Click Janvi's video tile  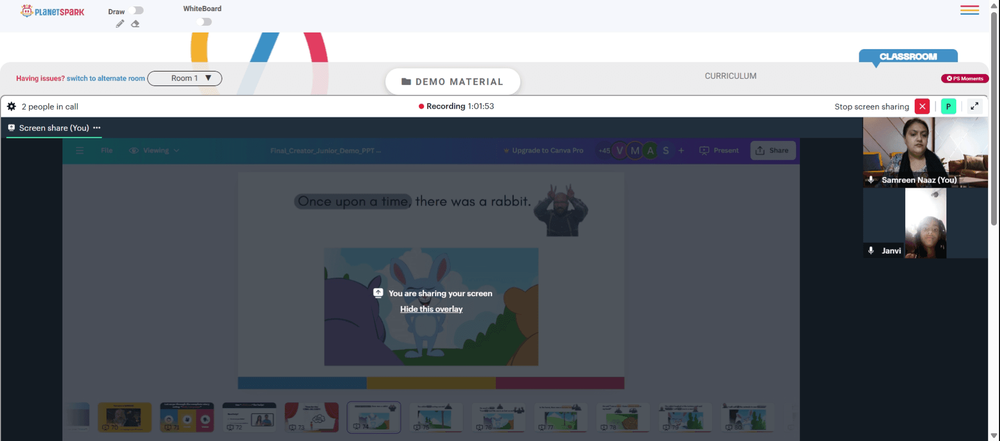coord(925,223)
